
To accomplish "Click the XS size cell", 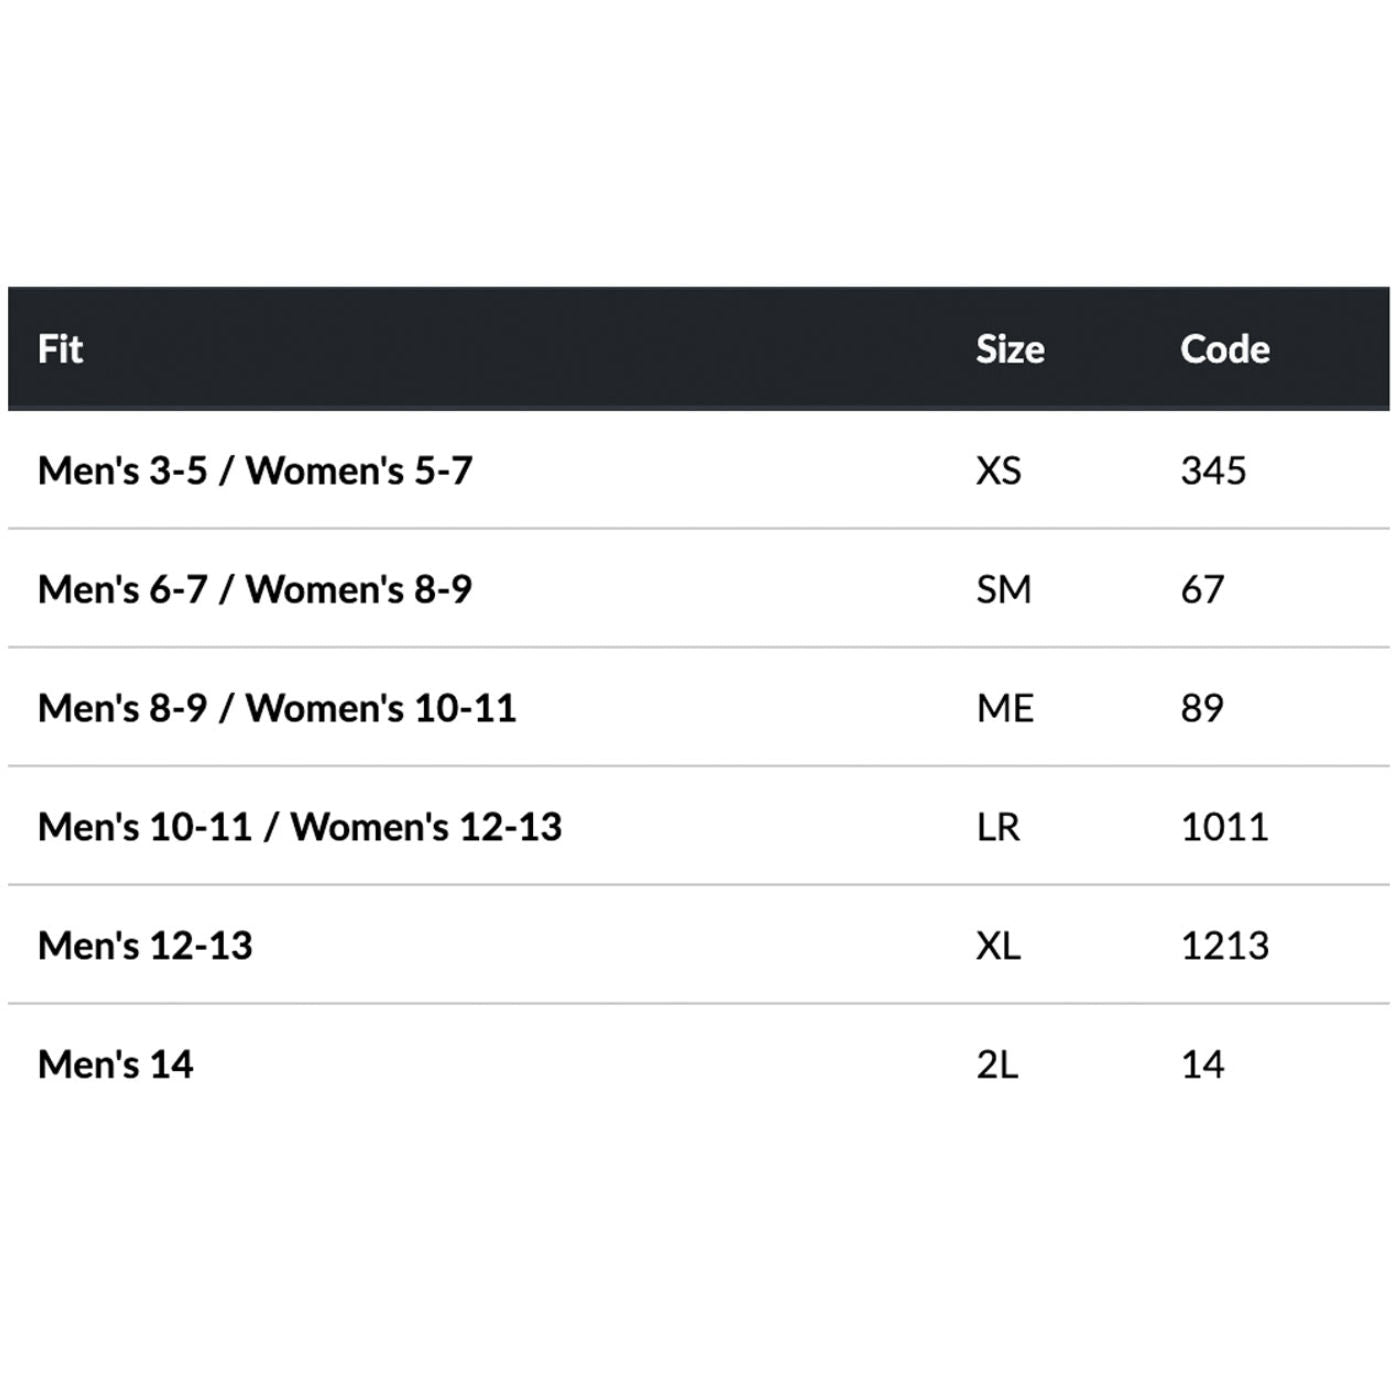I will [999, 471].
